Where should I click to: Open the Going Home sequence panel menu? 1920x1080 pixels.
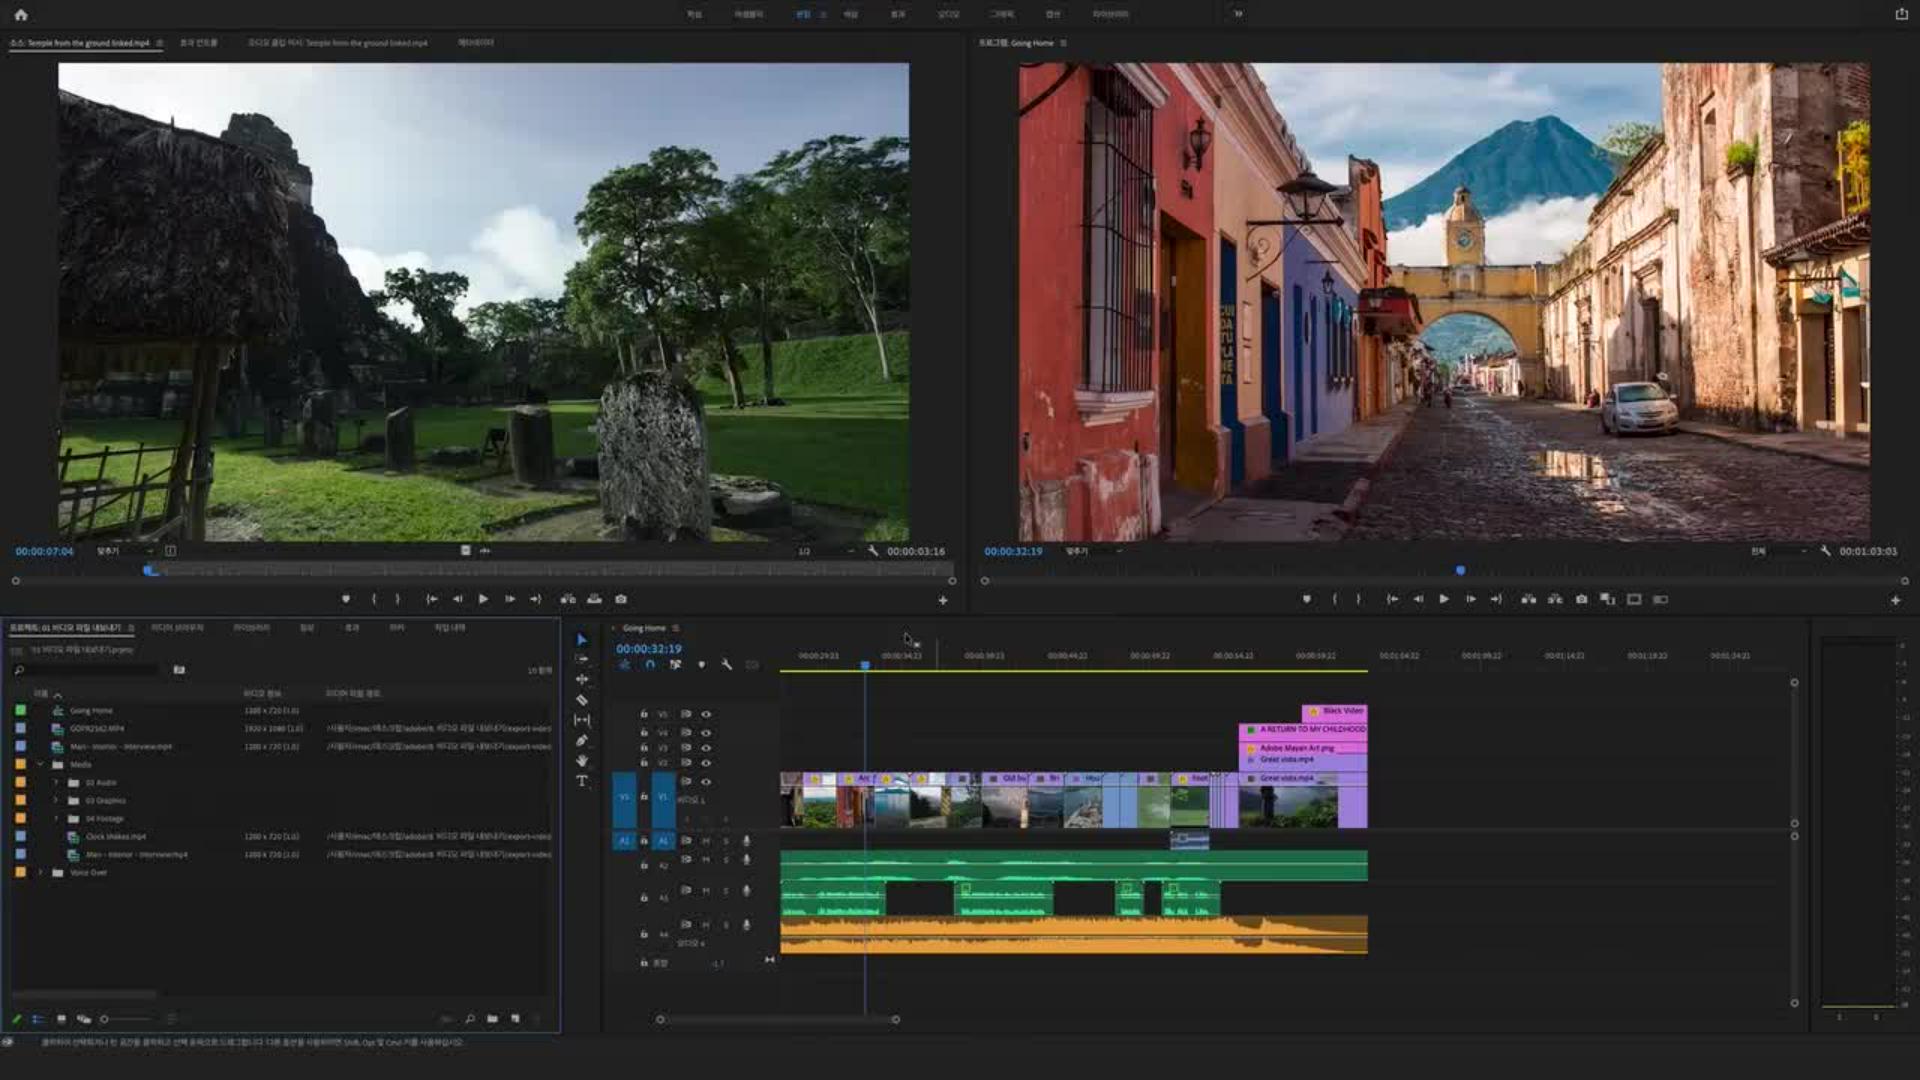coord(676,628)
